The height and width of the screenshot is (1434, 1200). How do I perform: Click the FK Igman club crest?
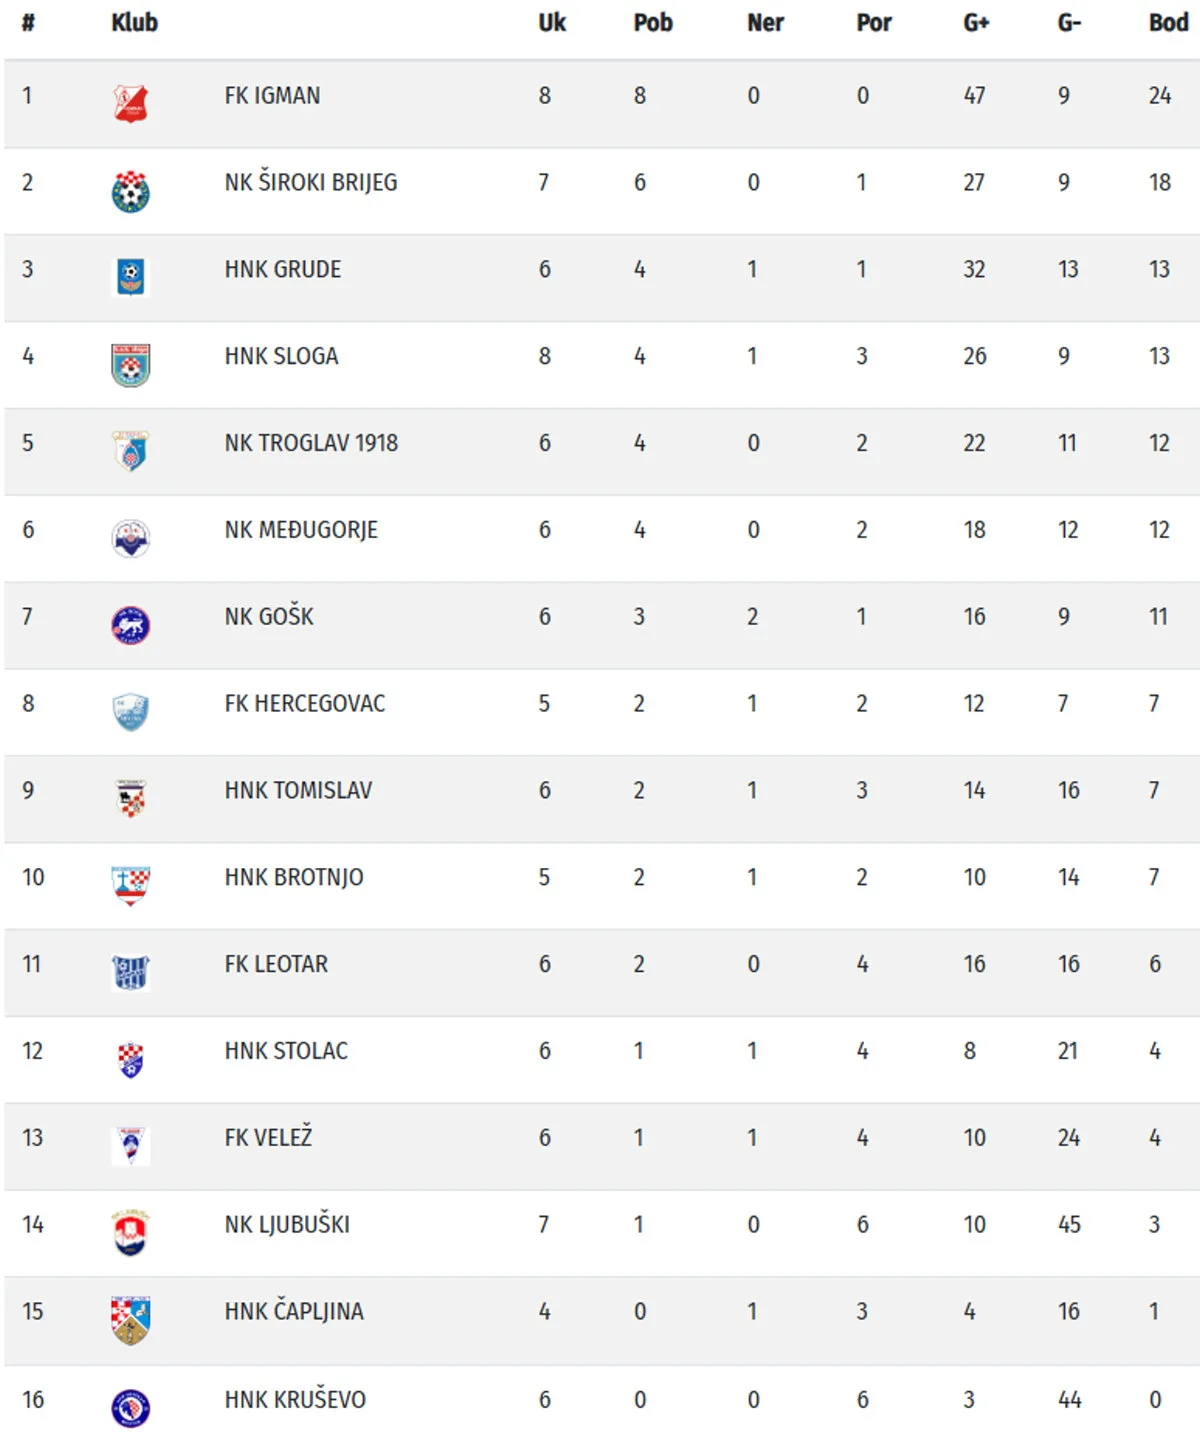point(131,104)
